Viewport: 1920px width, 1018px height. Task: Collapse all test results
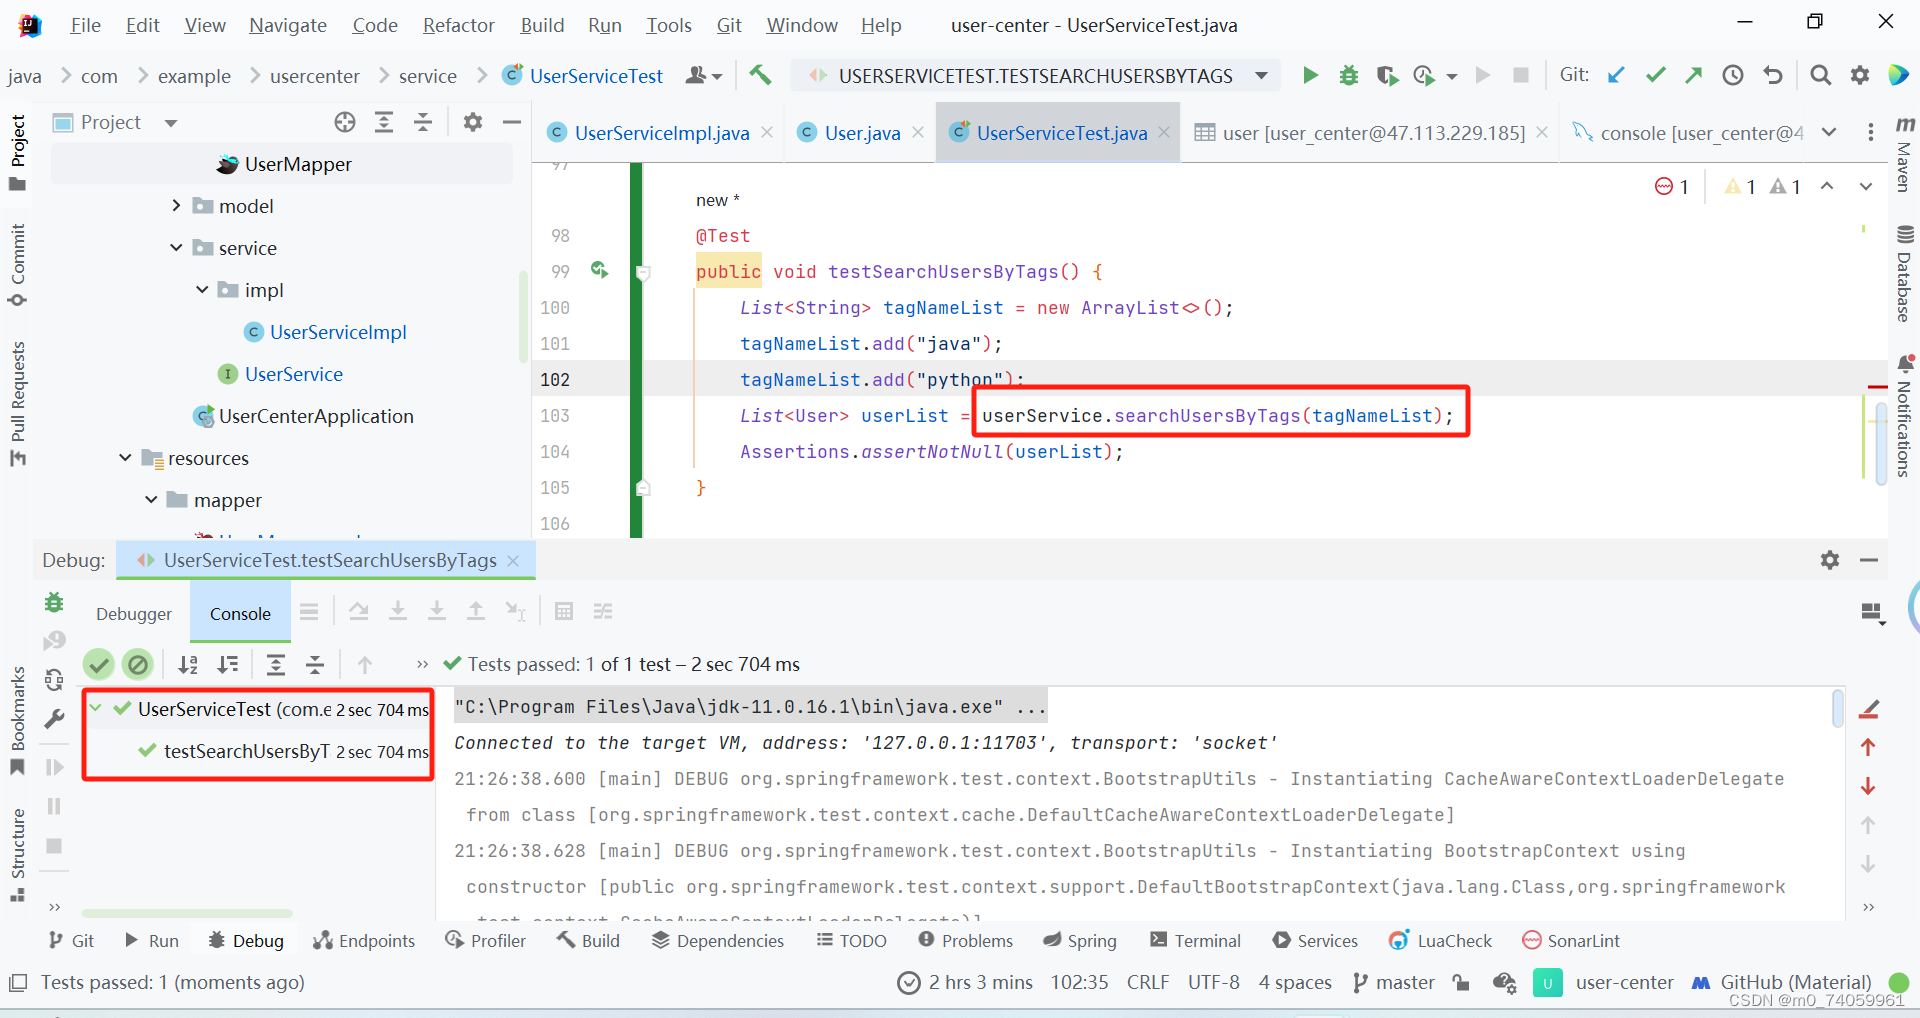point(315,664)
